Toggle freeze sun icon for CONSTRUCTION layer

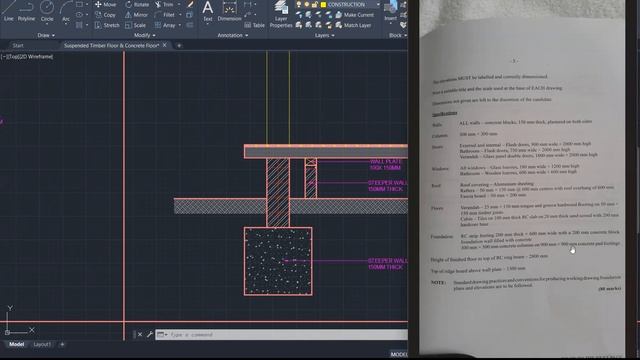307,4
